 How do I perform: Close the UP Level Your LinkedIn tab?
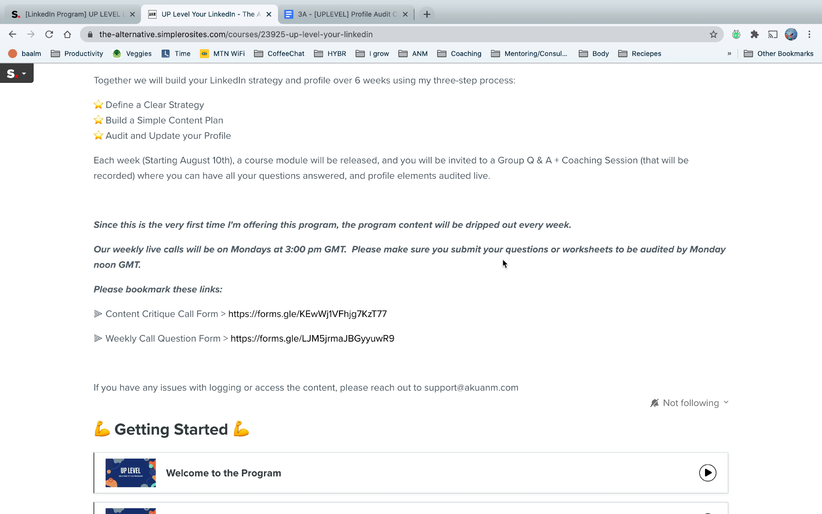pyautogui.click(x=268, y=14)
